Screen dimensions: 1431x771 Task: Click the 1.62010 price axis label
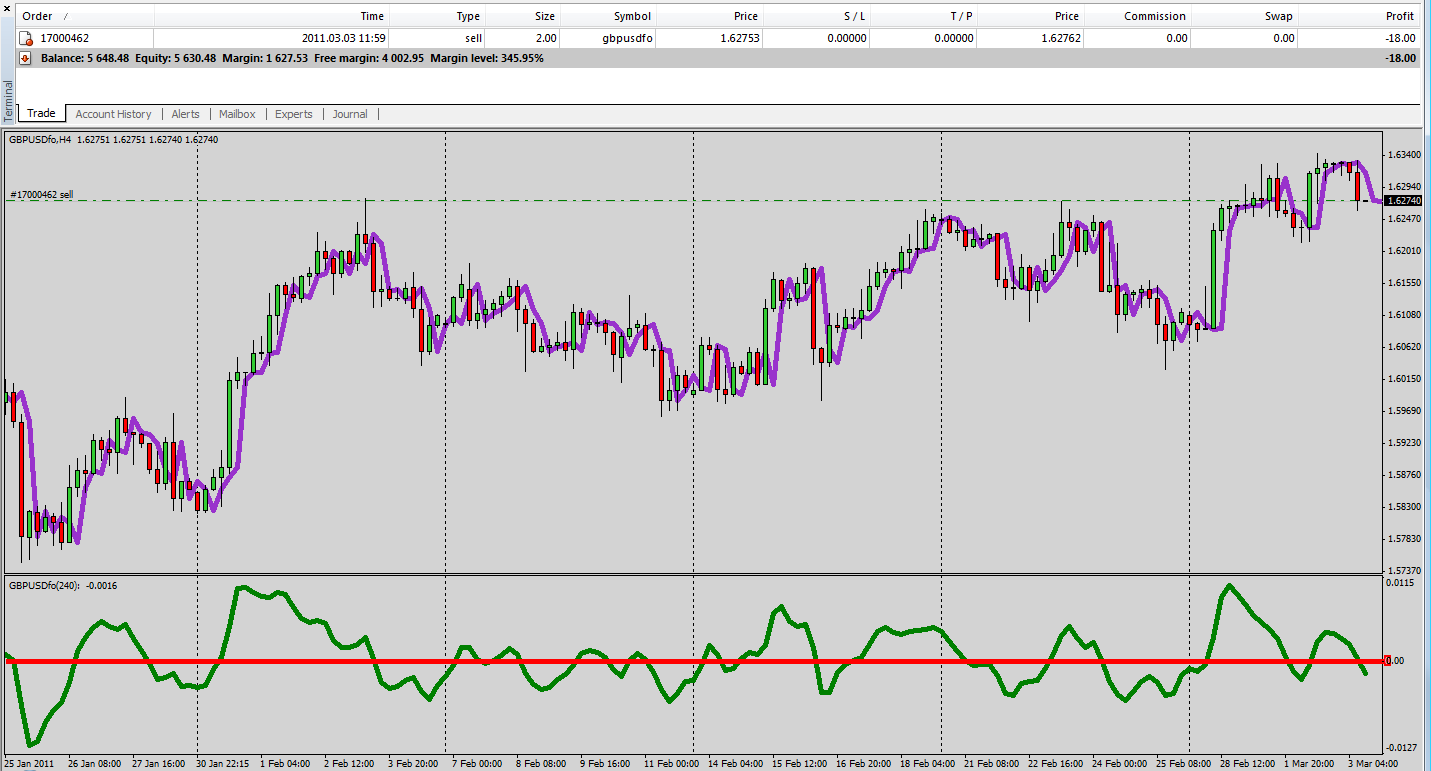coord(1404,250)
